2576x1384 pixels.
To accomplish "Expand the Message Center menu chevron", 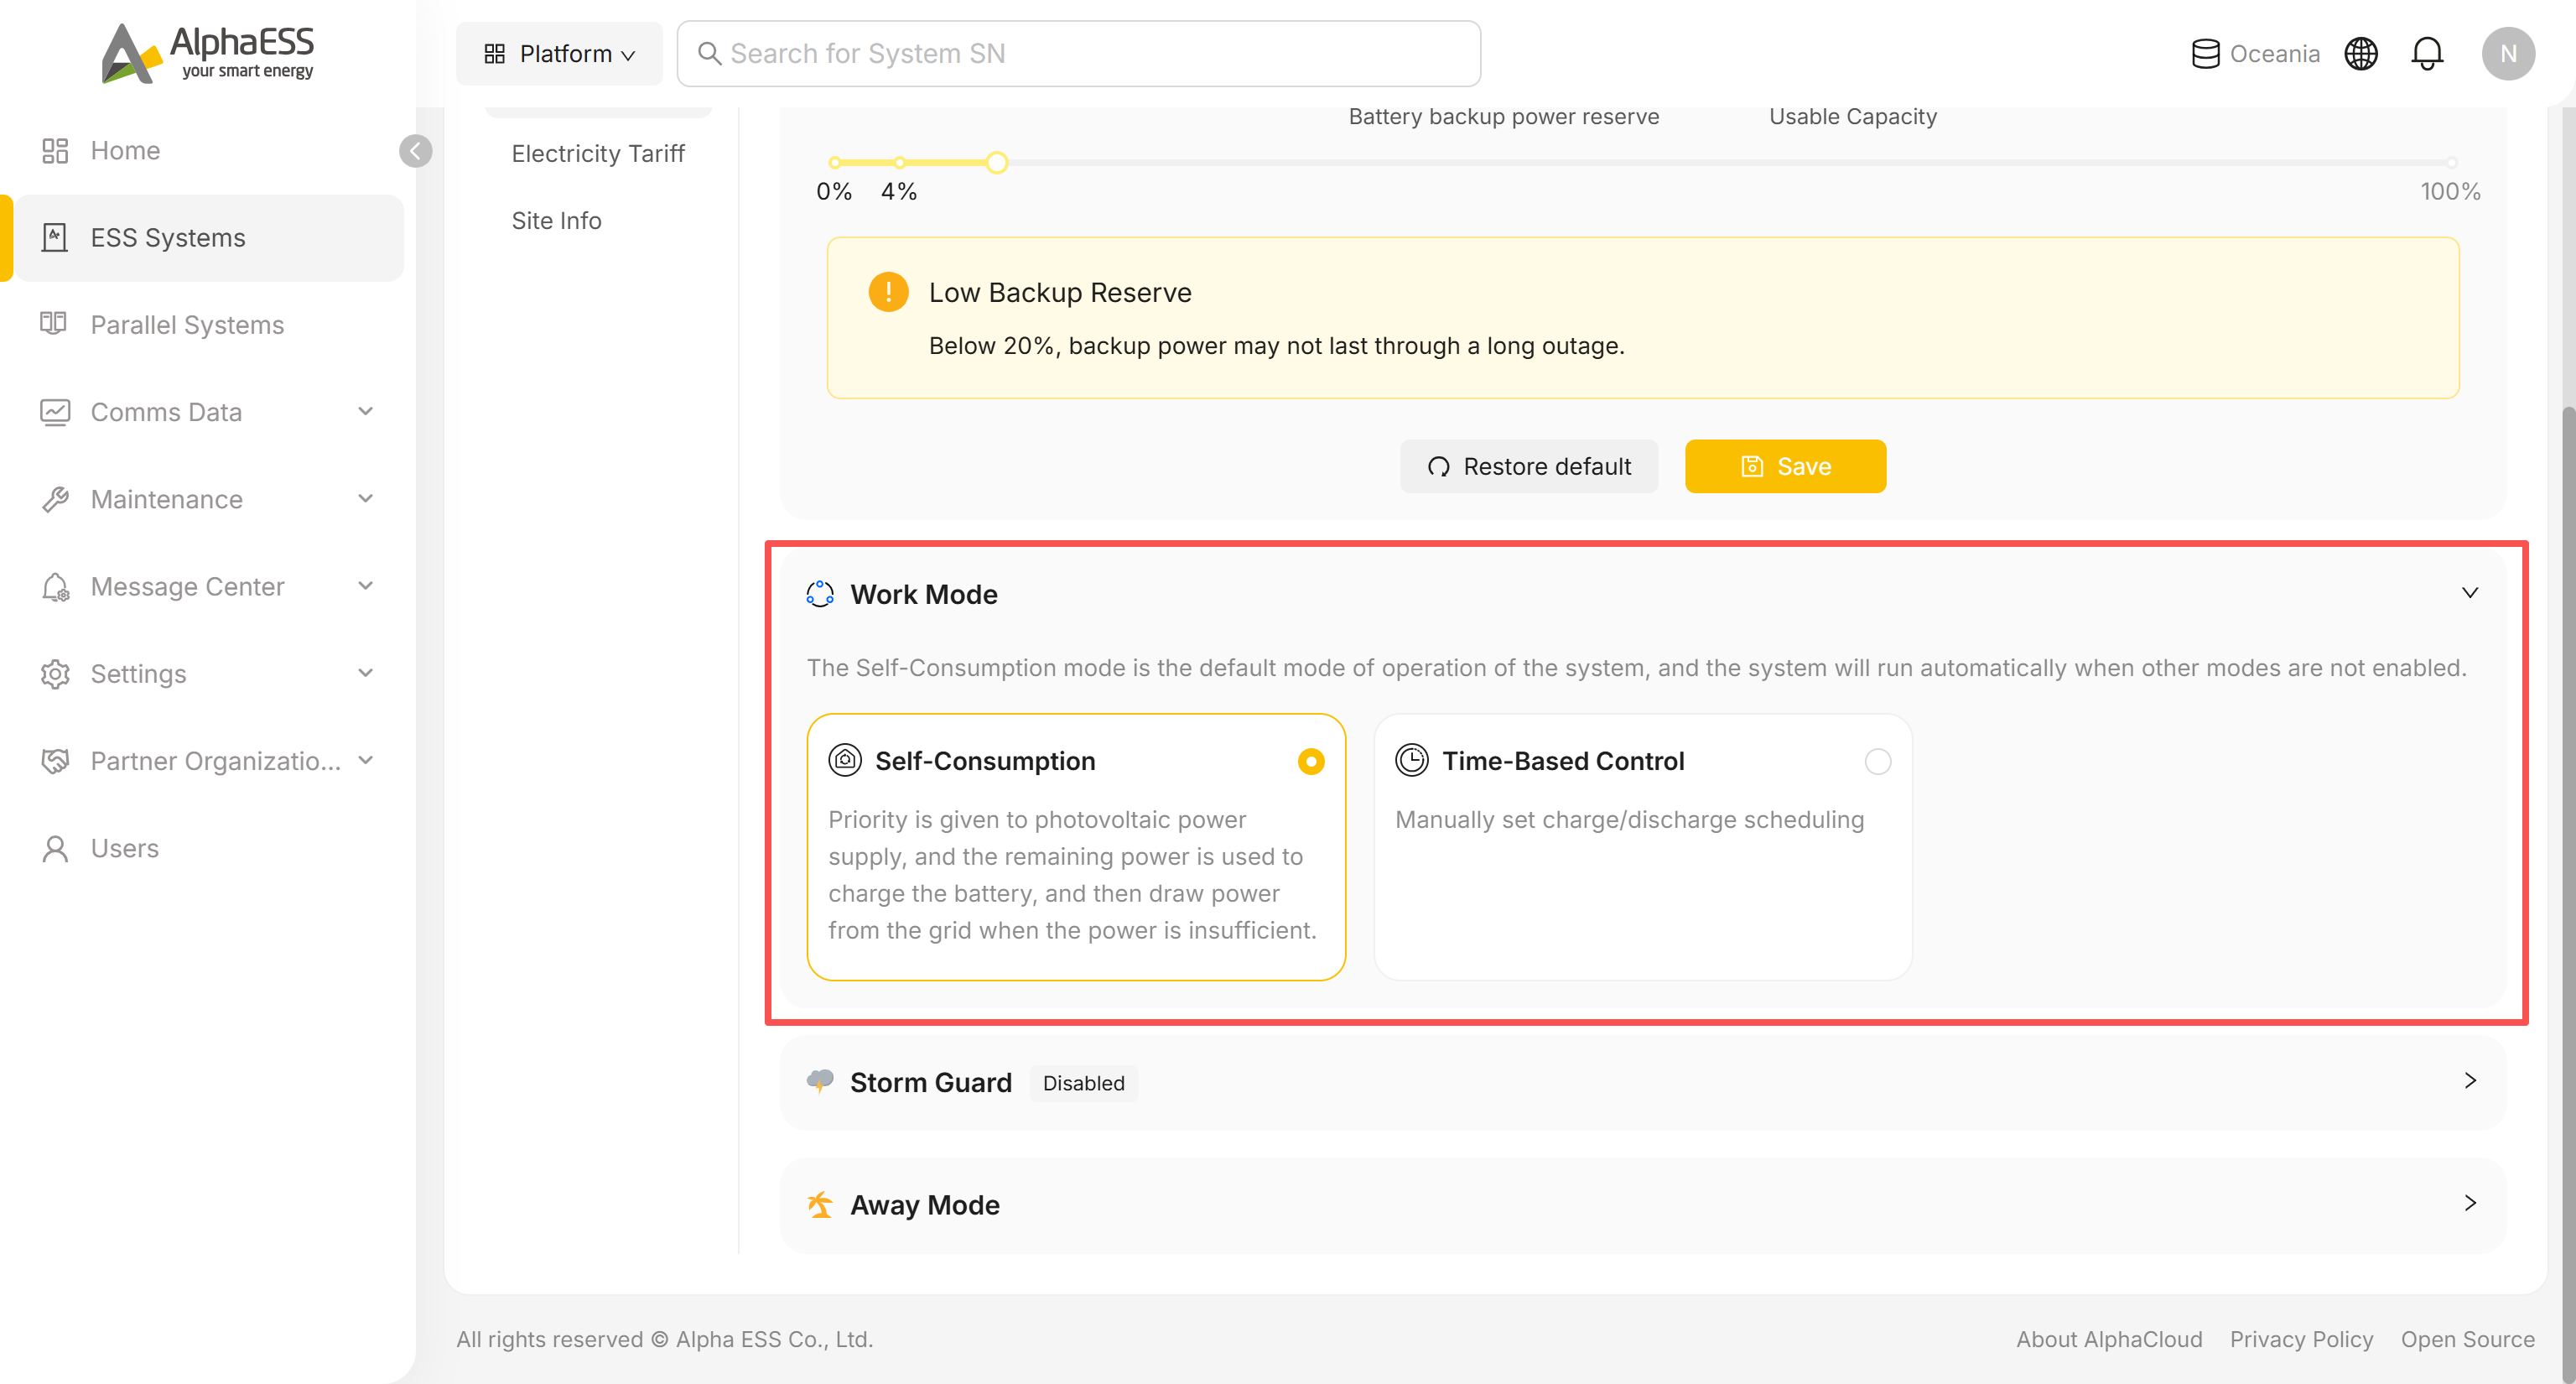I will tap(365, 585).
